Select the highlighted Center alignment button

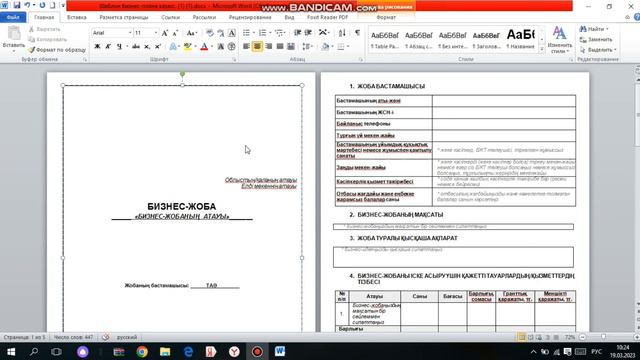click(x=257, y=47)
